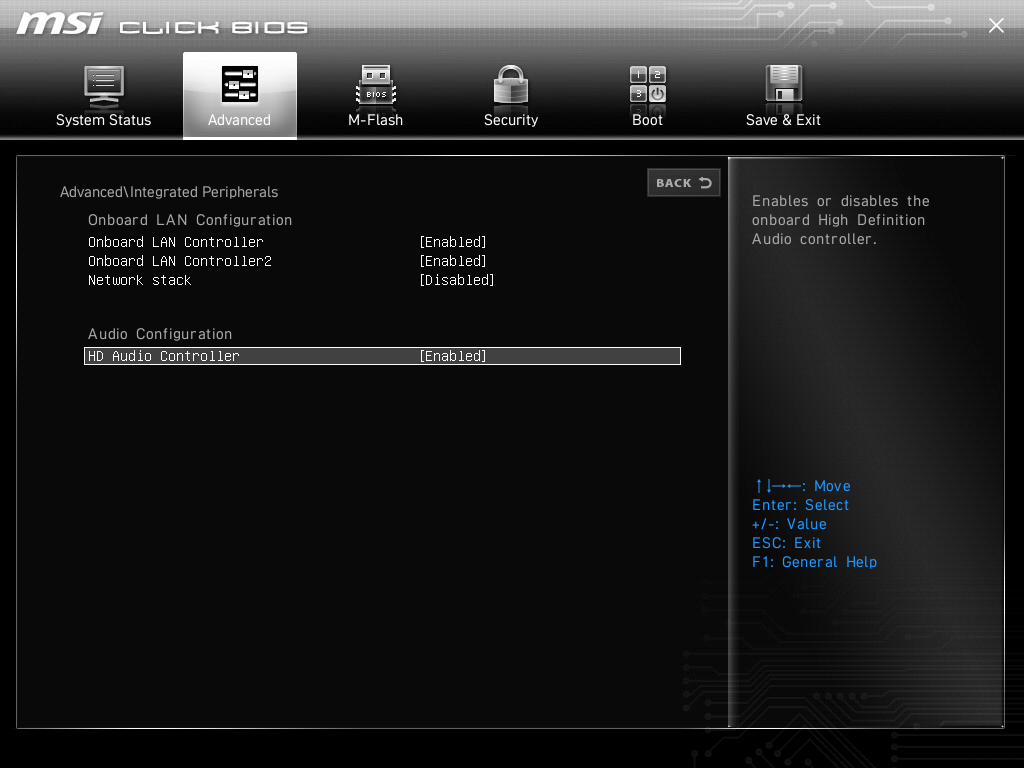Click the BACK button
This screenshot has height=768, width=1024.
(684, 183)
